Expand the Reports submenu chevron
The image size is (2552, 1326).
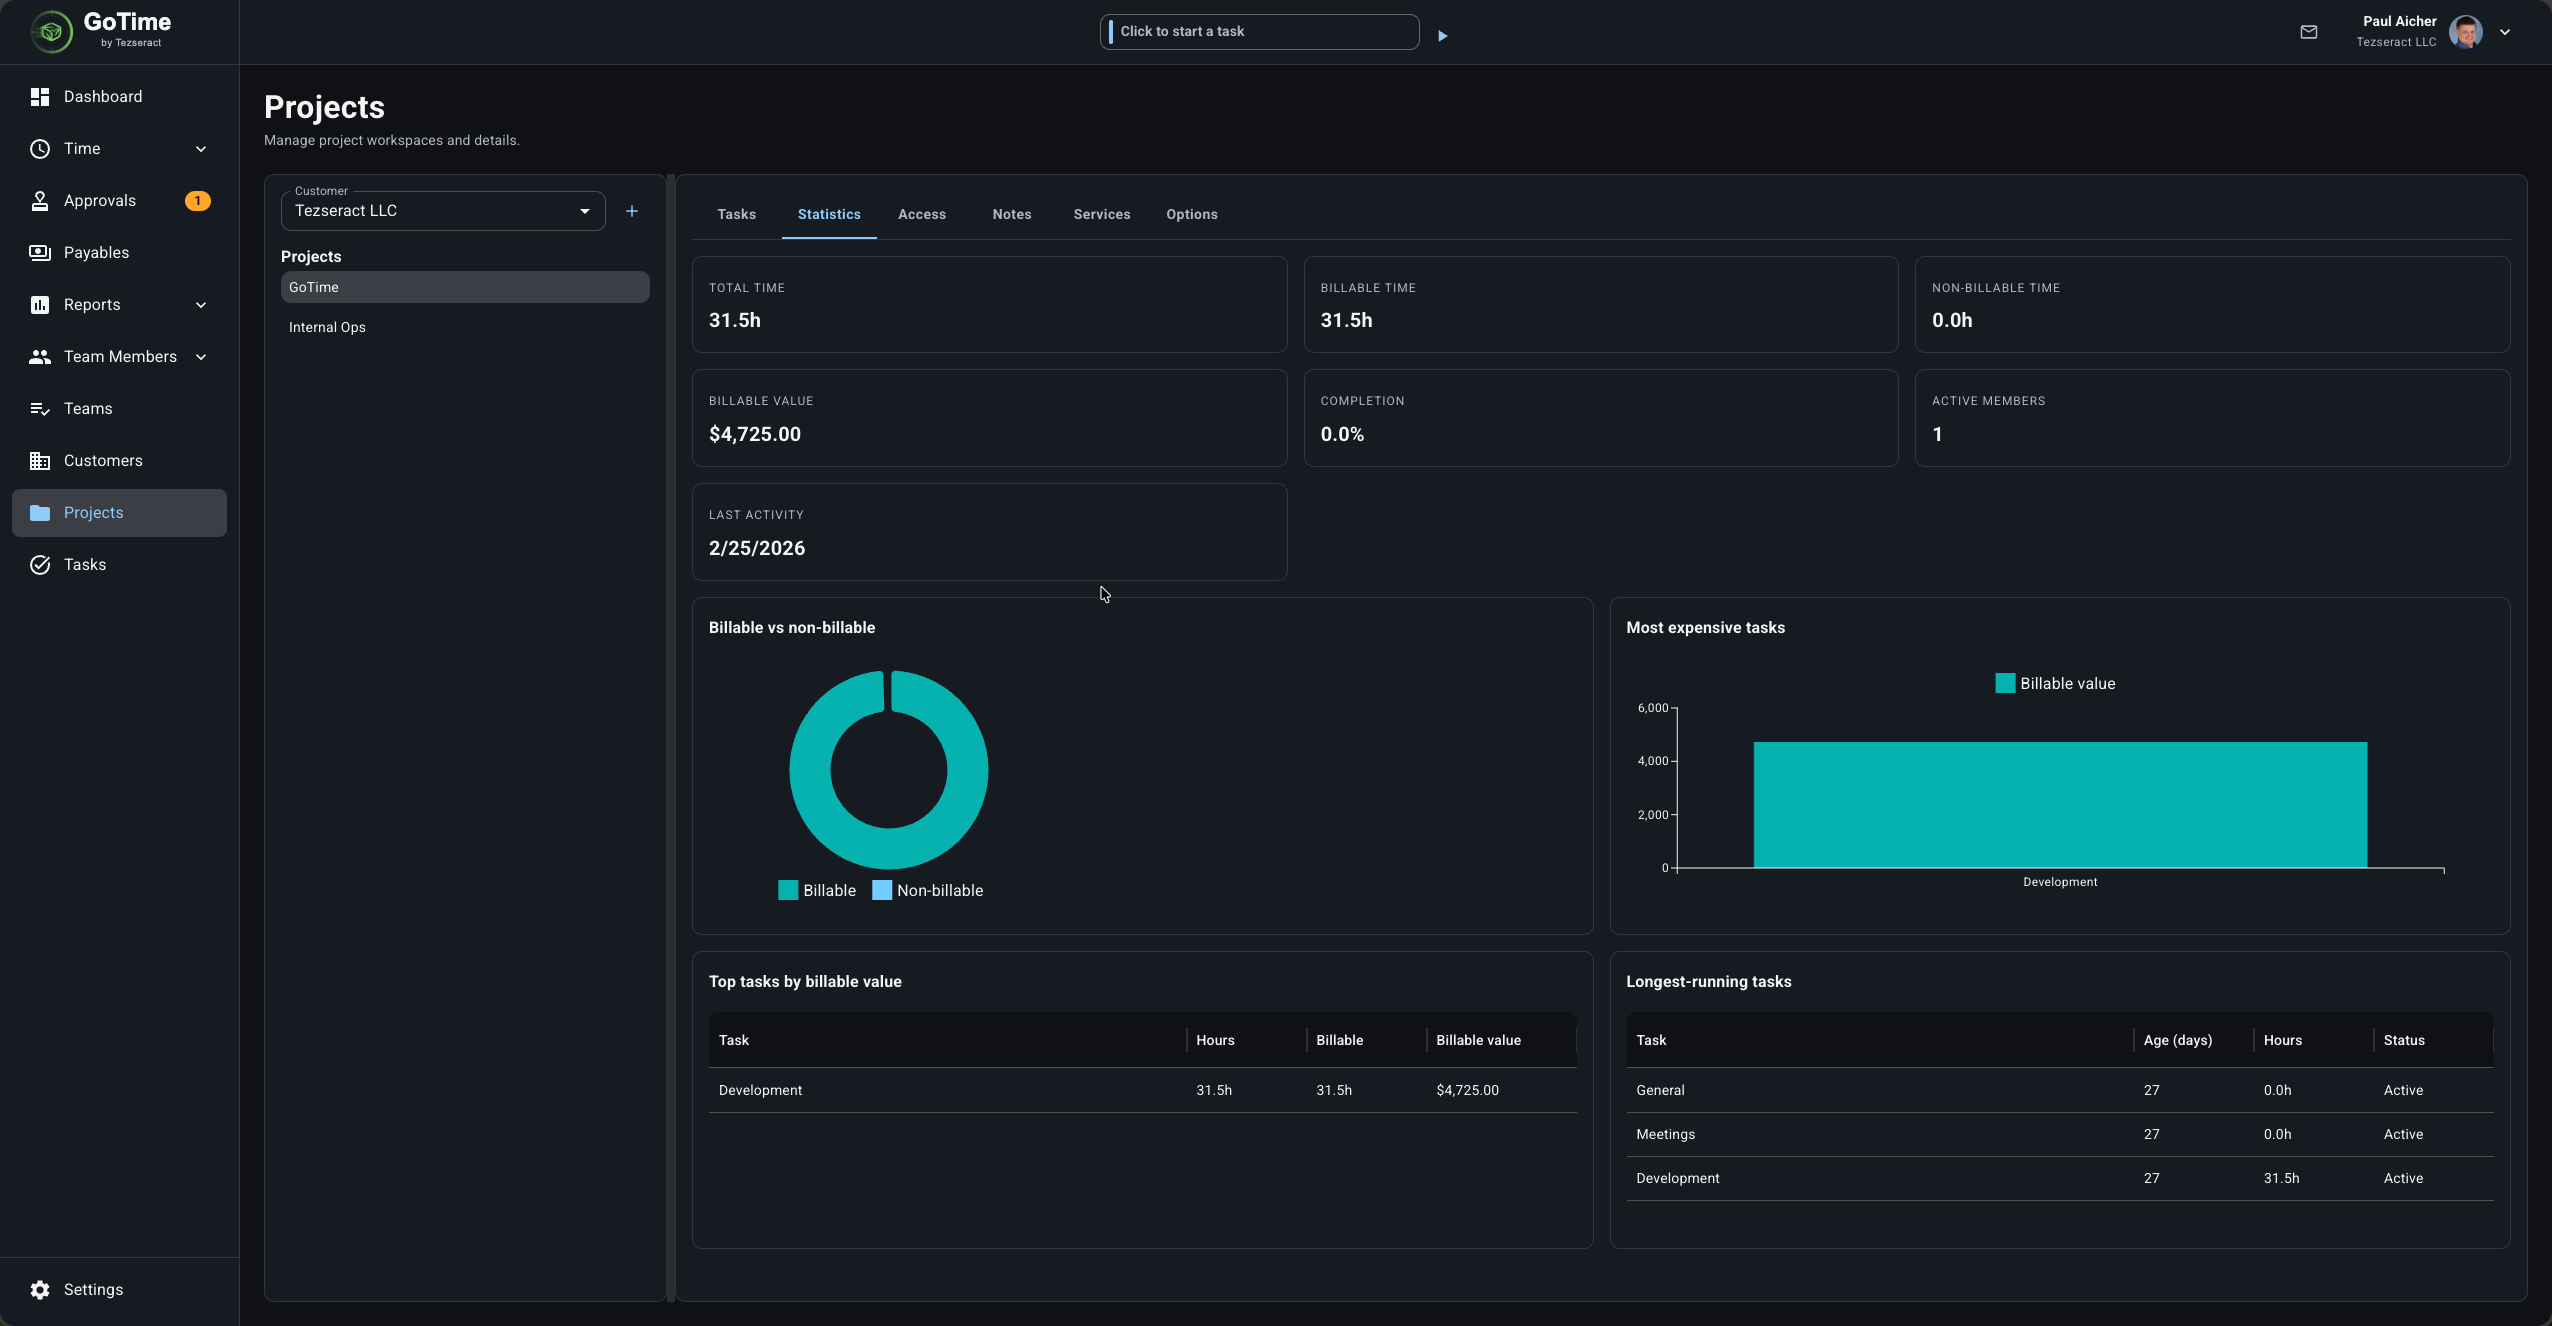point(201,305)
